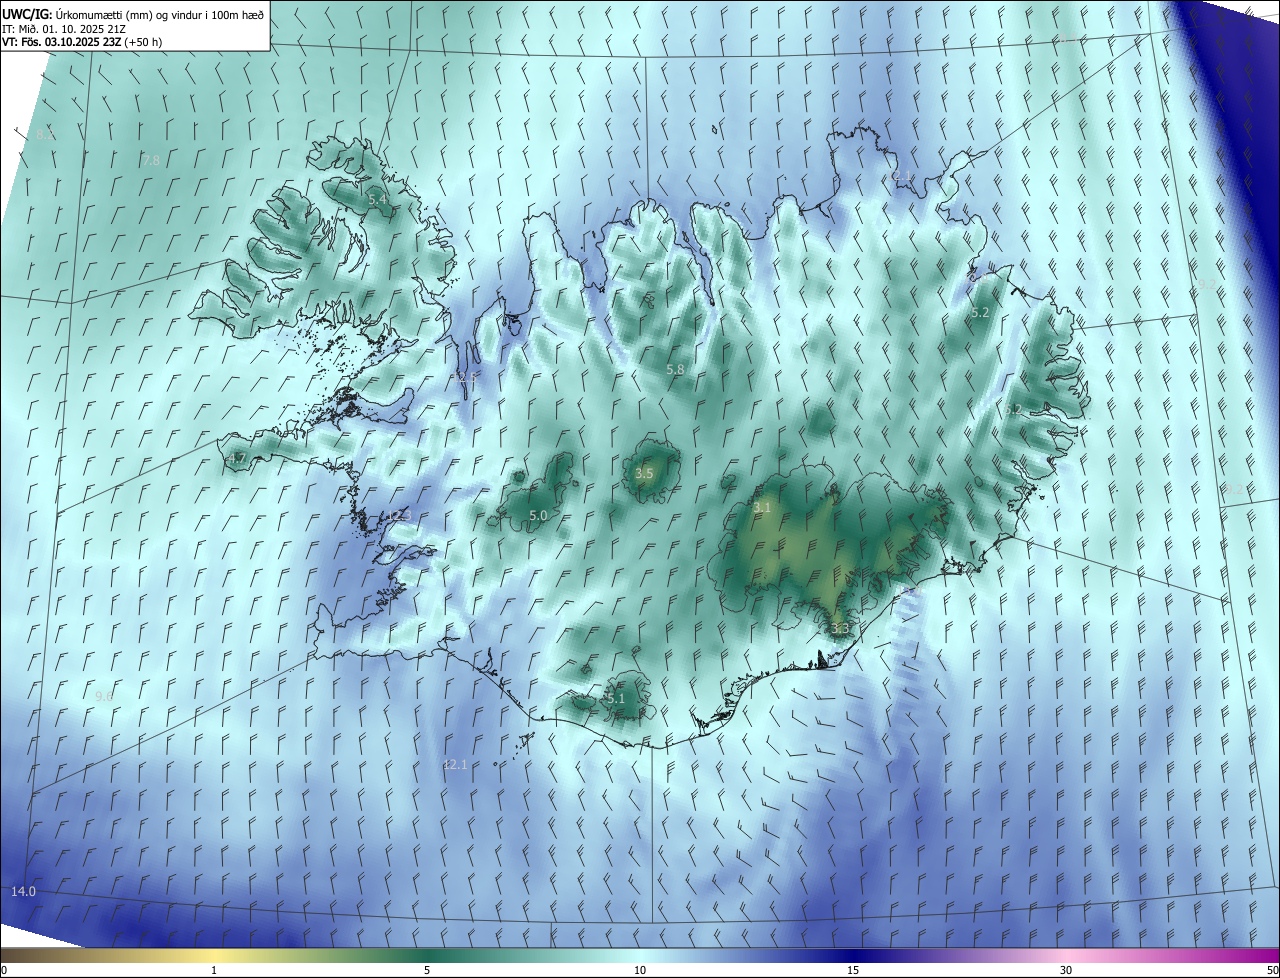This screenshot has width=1280, height=978.
Task: Click the 1 tick label on the colour scale
Action: tap(214, 970)
